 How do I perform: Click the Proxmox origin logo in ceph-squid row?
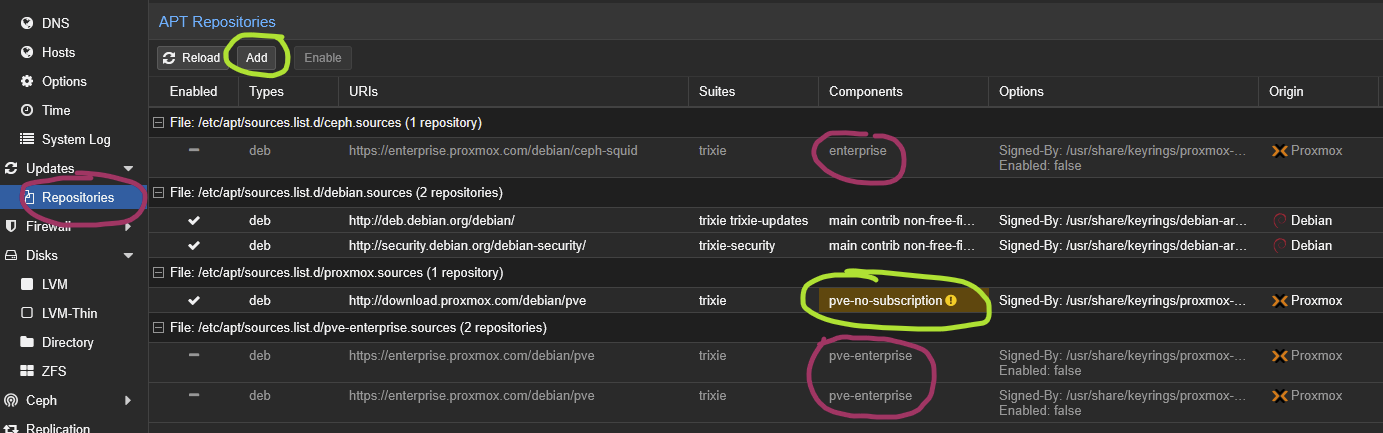click(x=1278, y=151)
